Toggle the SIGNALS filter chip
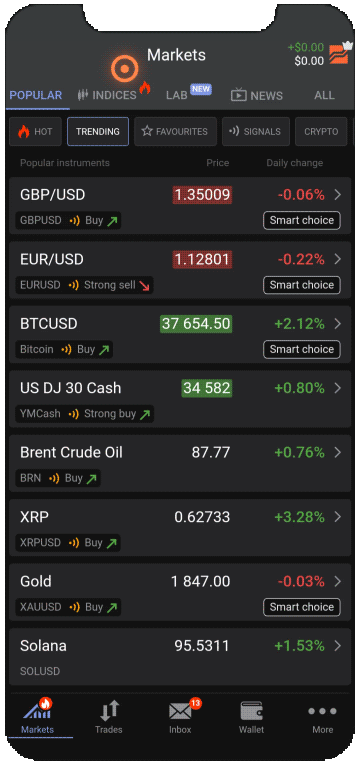The width and height of the screenshot is (360, 765). click(x=256, y=132)
